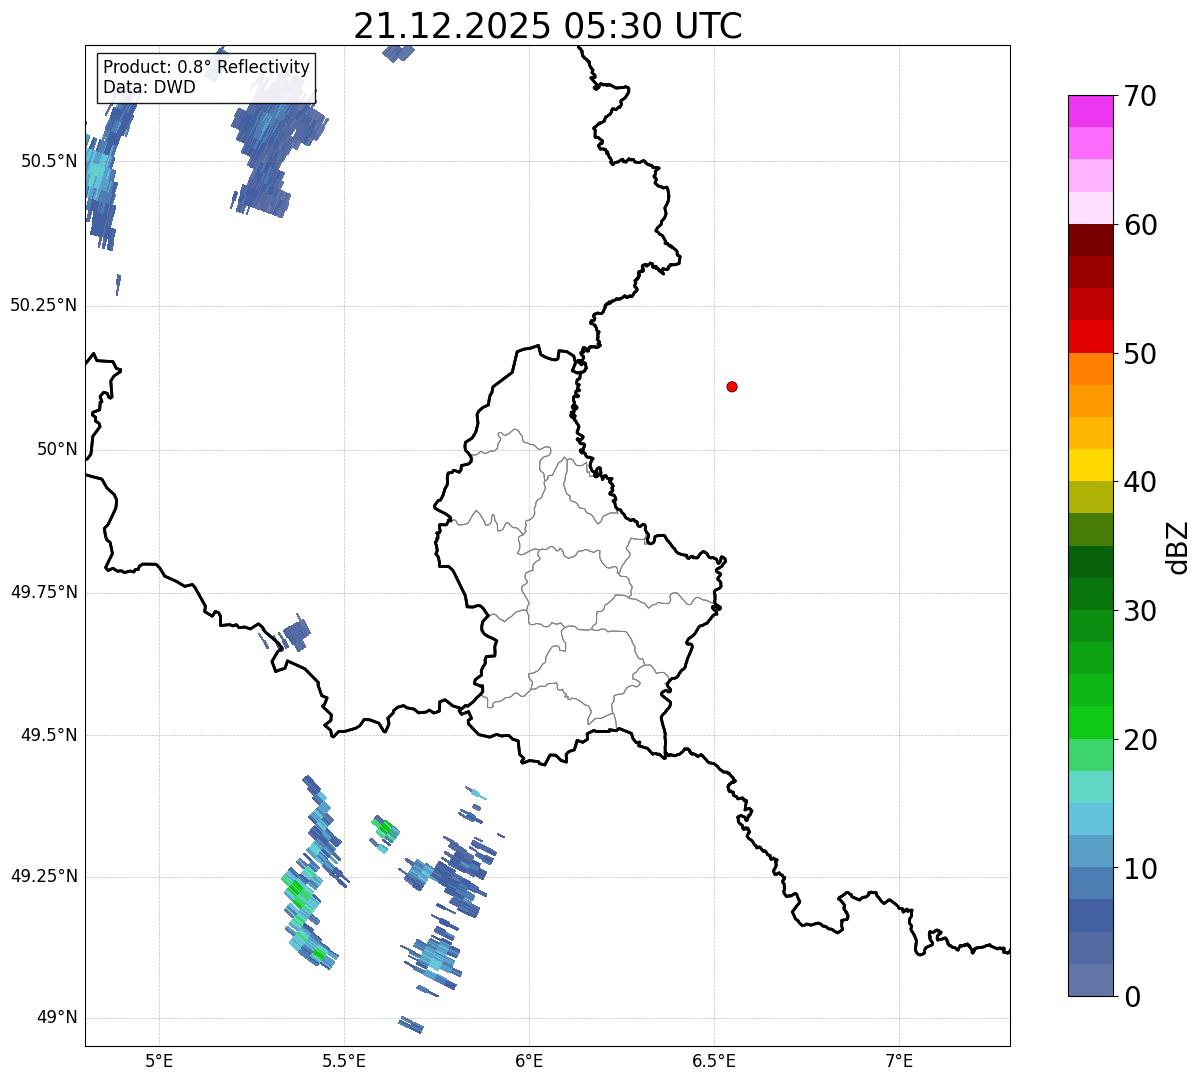
Task: Click the plot title 21.12.2025 05:30 UTC
Action: [x=548, y=26]
